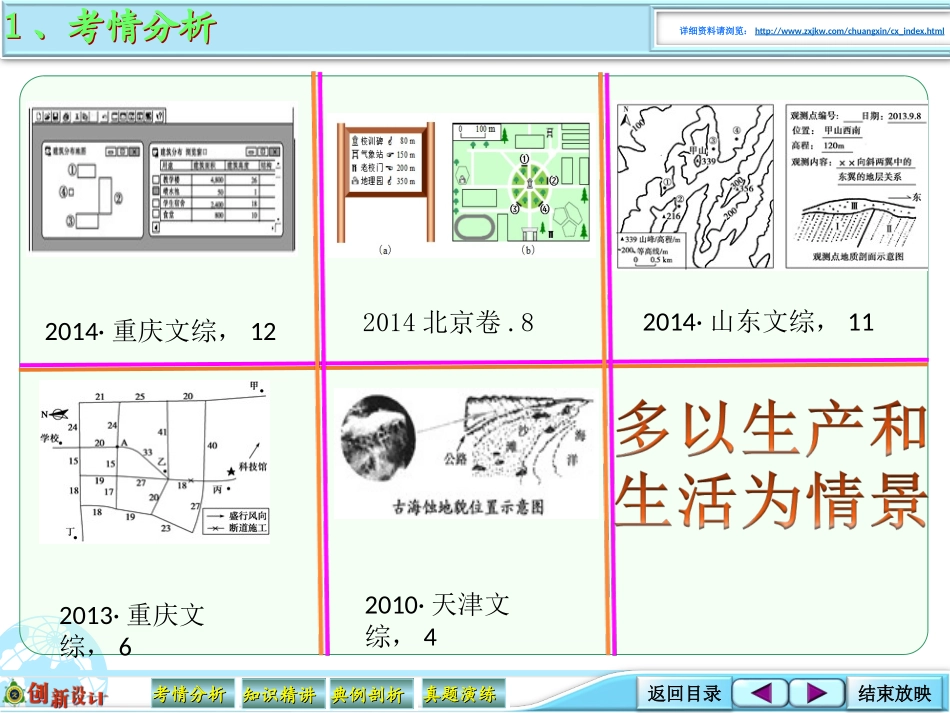Image resolution: width=950 pixels, height=713 pixels.
Task: Advance to next slide with right arrow
Action: click(816, 693)
